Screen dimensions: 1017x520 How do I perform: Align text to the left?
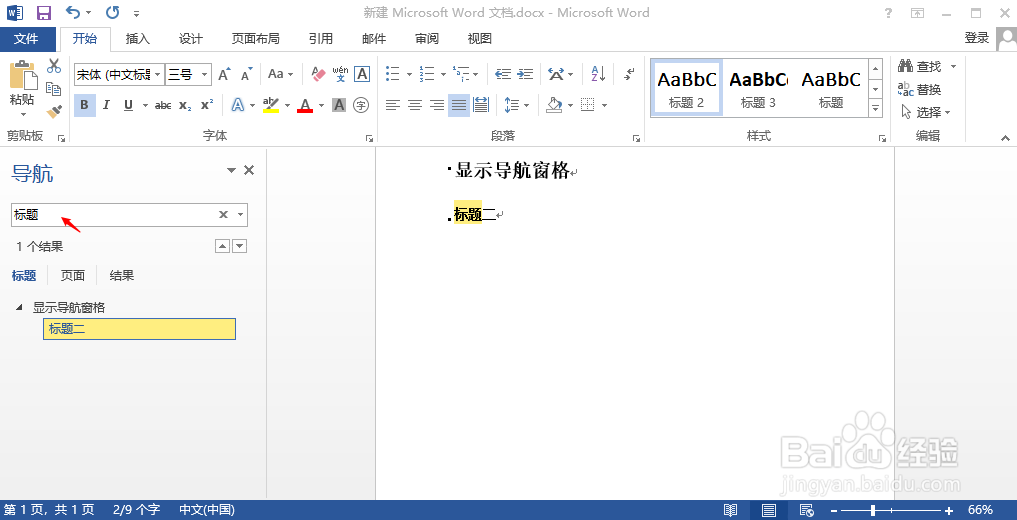point(392,104)
